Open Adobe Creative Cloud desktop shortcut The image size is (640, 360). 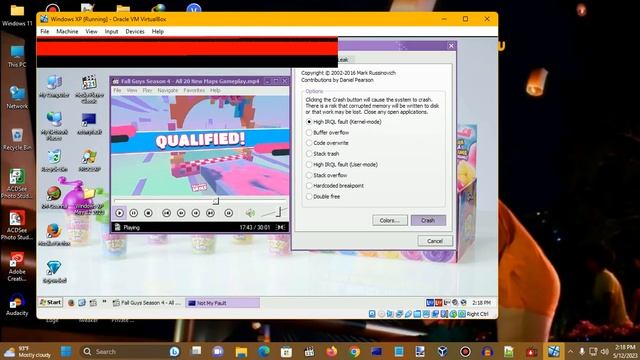click(17, 267)
